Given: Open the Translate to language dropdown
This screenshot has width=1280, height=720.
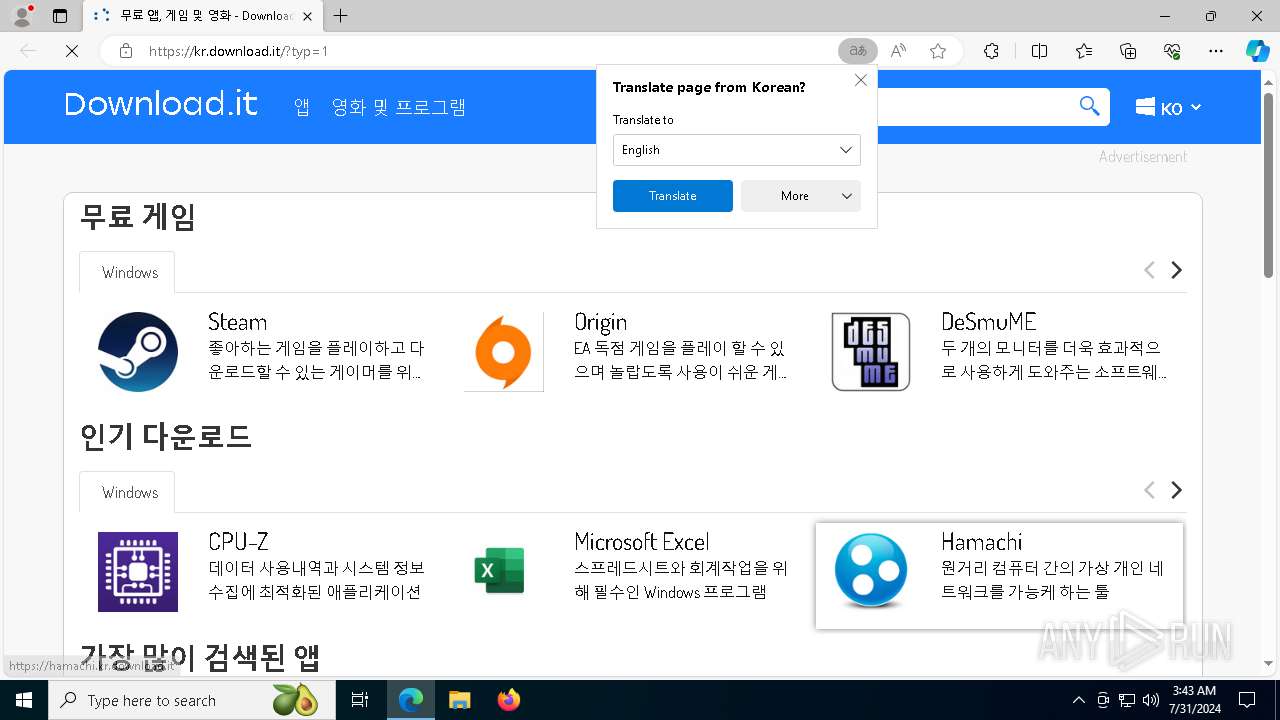Looking at the screenshot, I should (x=737, y=150).
